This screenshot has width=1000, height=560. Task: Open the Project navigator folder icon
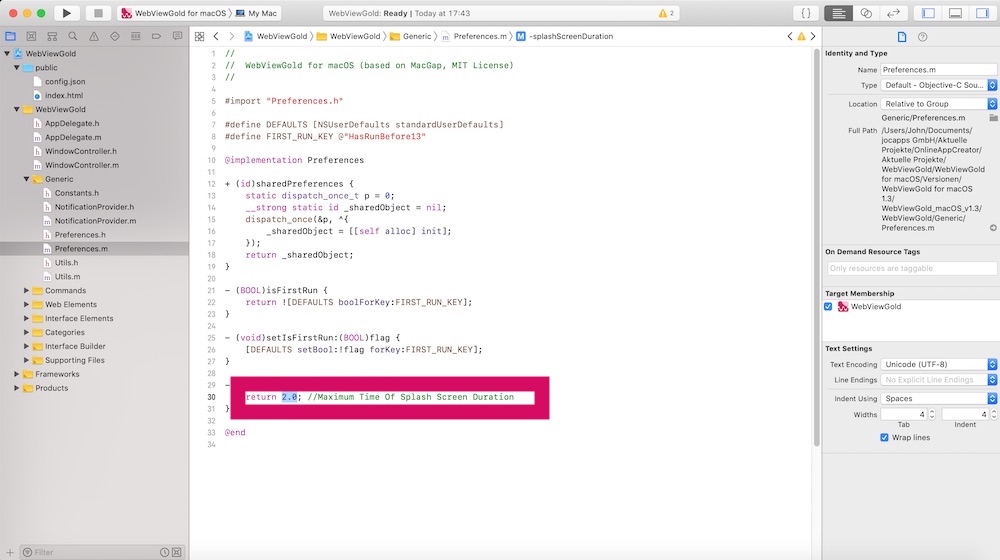pos(10,36)
